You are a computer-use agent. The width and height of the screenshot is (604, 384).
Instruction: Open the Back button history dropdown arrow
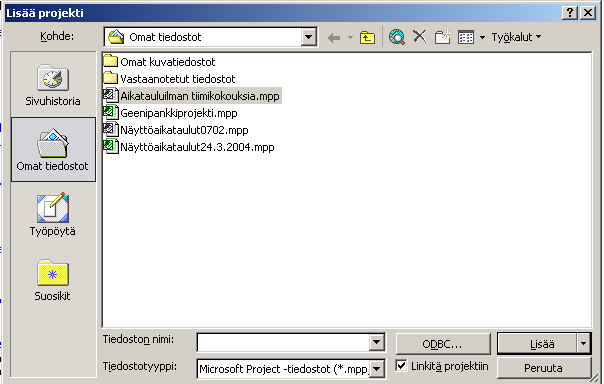pos(350,37)
